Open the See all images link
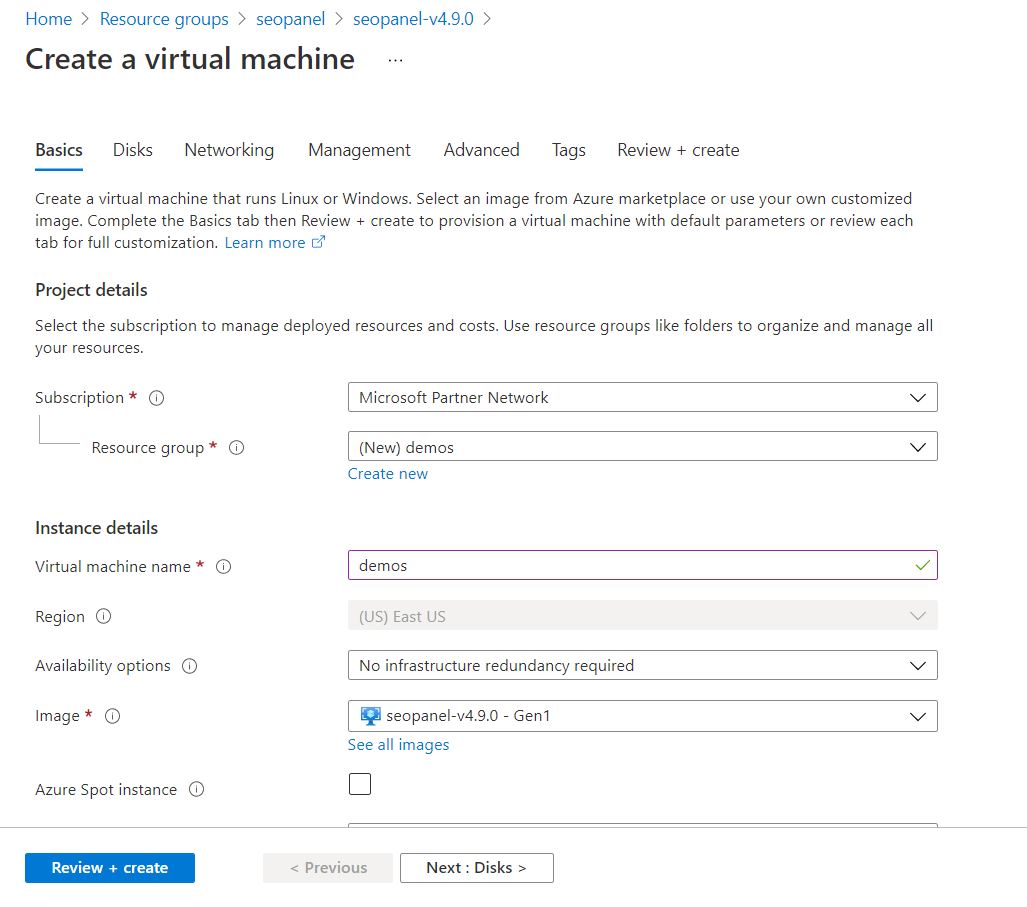The height and width of the screenshot is (907, 1027). 398,745
